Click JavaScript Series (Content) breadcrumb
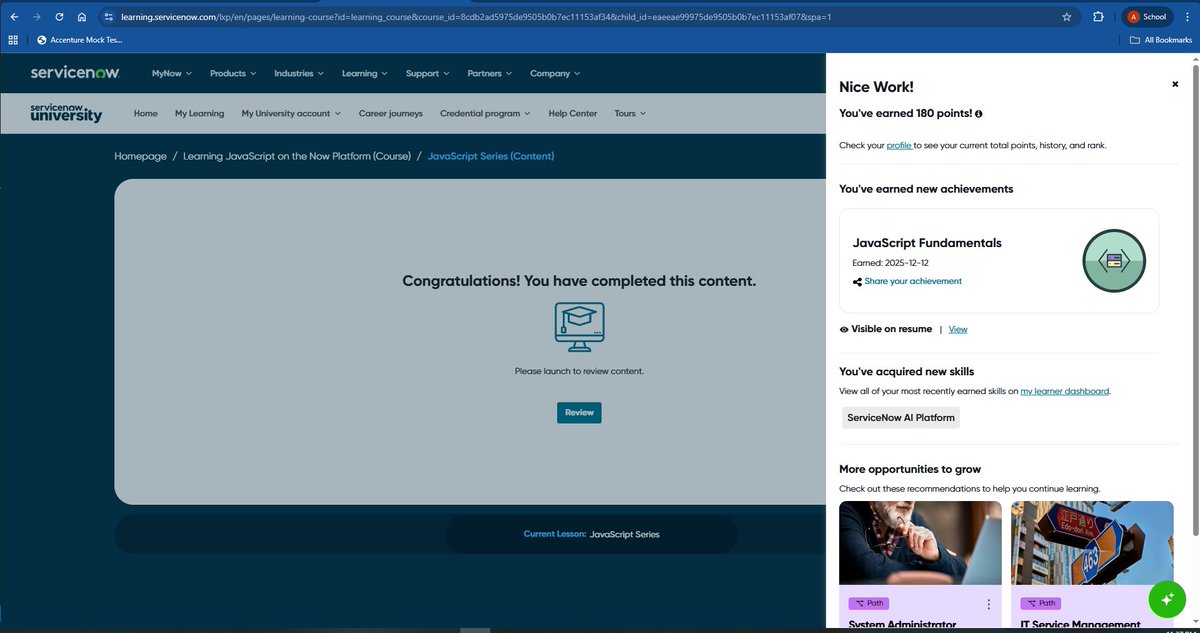 point(491,156)
